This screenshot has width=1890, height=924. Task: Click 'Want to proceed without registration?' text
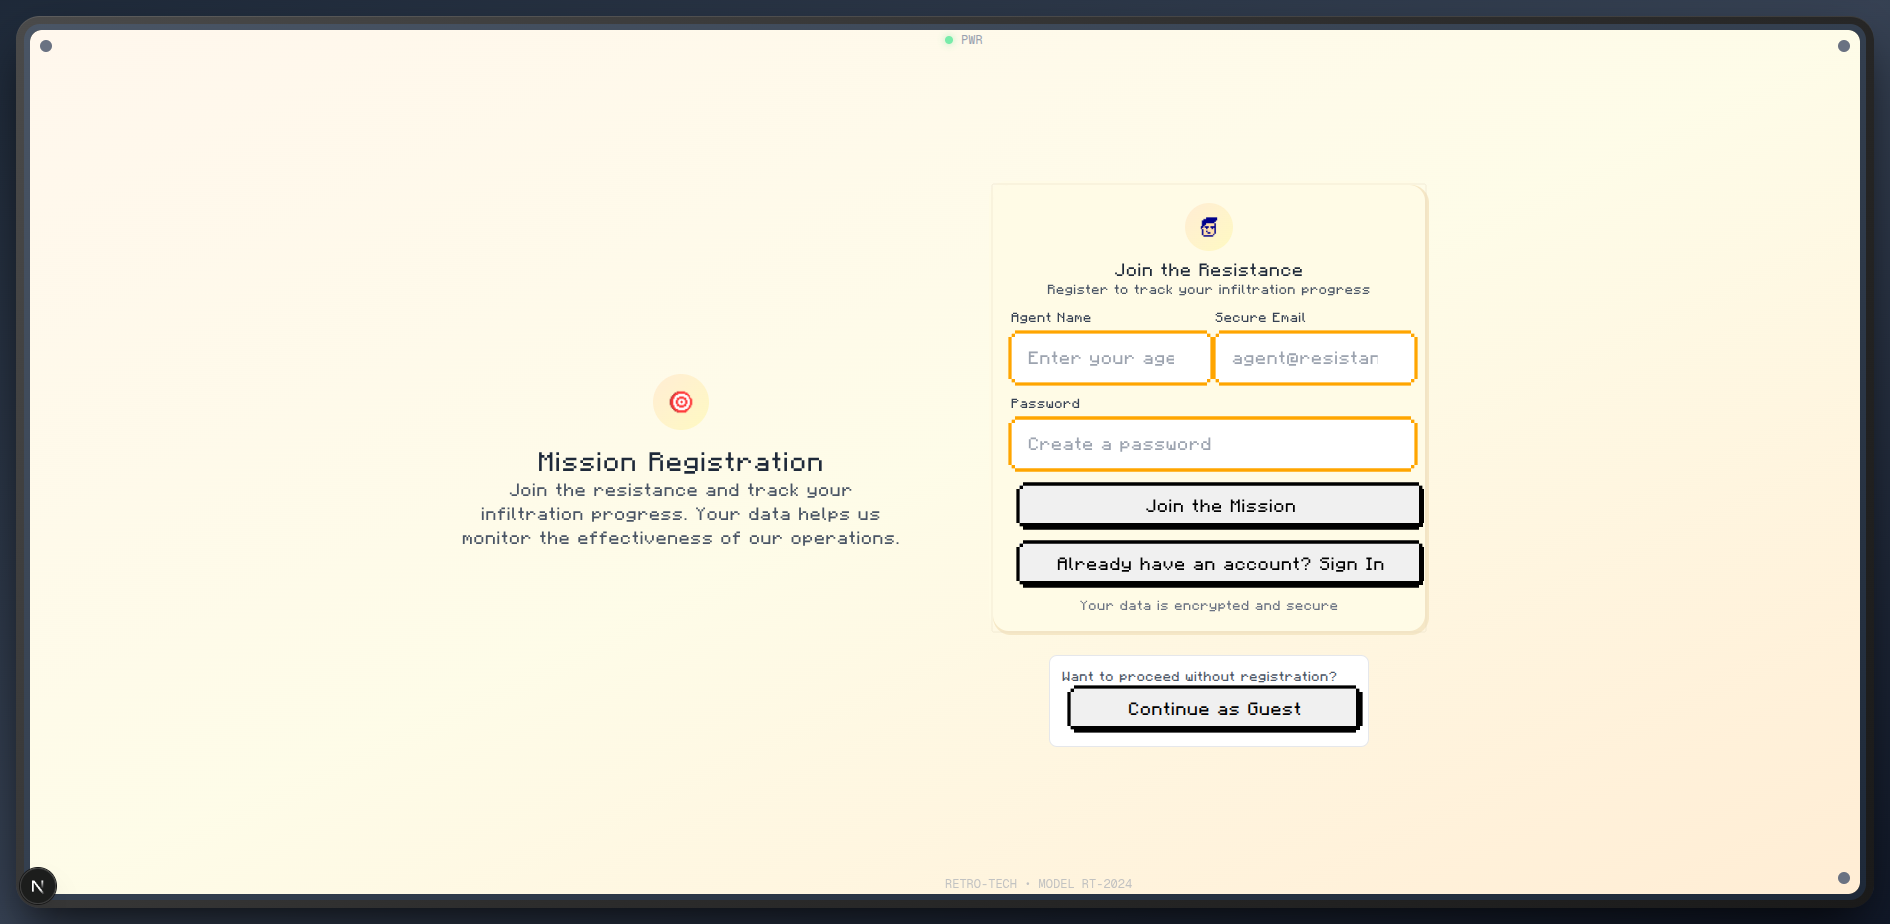(x=1199, y=677)
